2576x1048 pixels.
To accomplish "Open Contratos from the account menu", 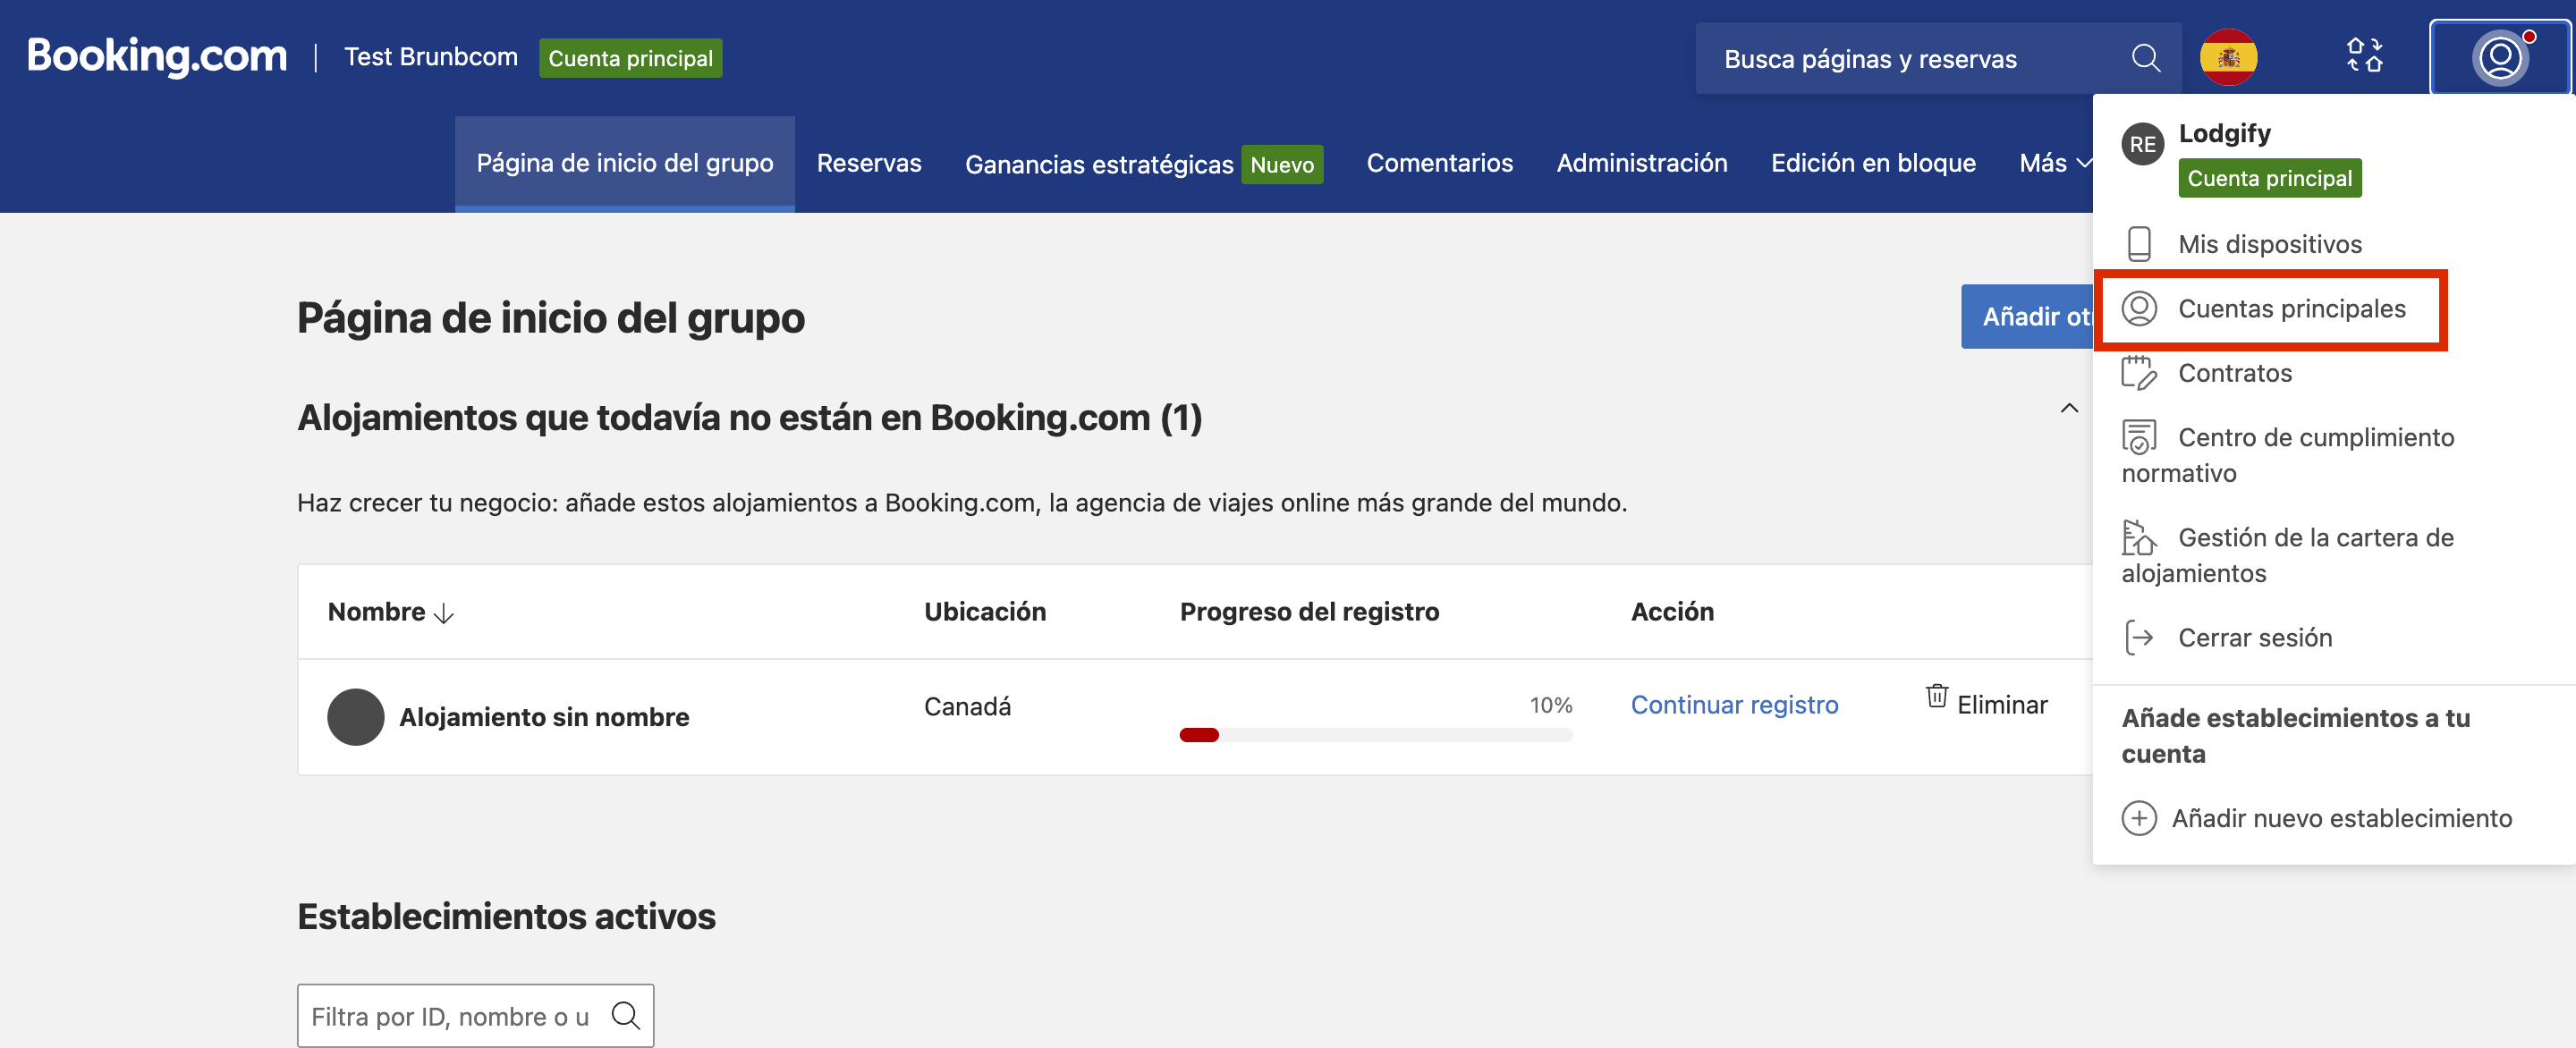I will pos(2234,373).
